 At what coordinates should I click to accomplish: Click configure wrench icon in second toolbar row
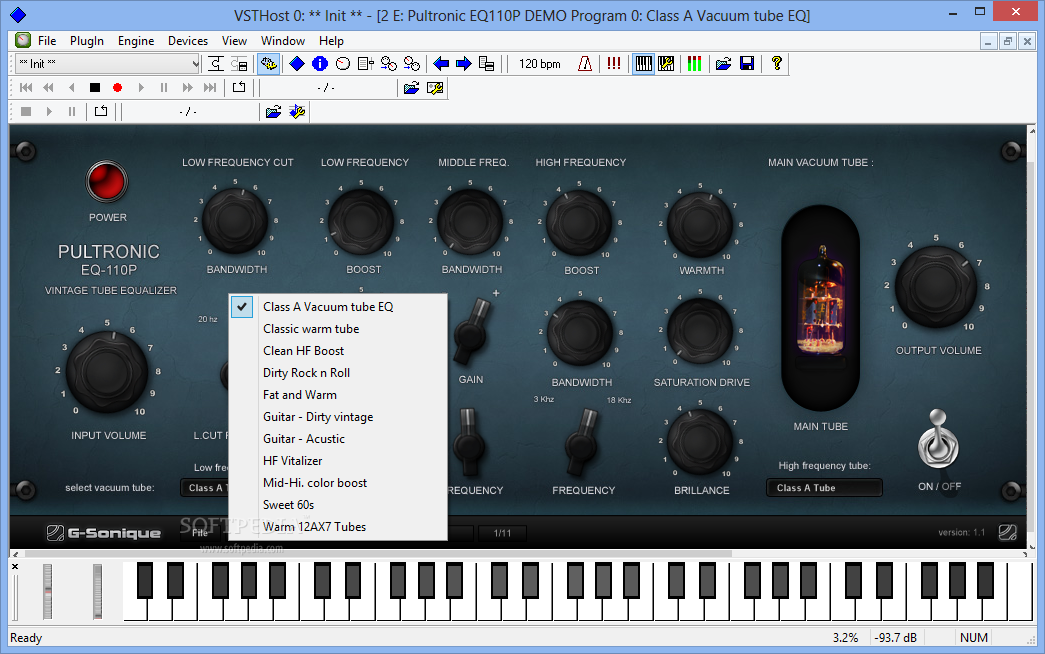pos(435,87)
